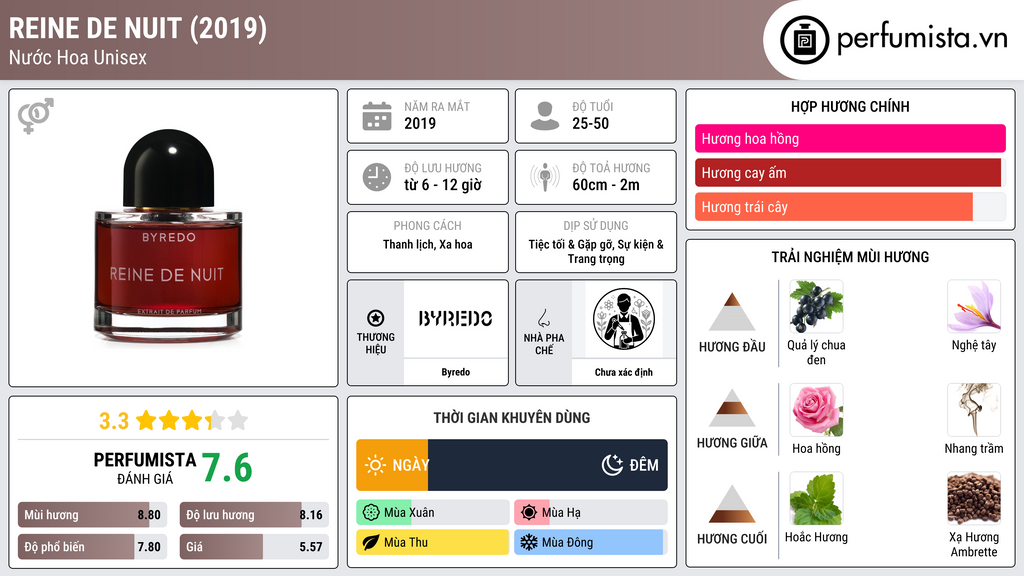Click the Hoa hồng note image
This screenshot has height=576, width=1024.
(816, 410)
